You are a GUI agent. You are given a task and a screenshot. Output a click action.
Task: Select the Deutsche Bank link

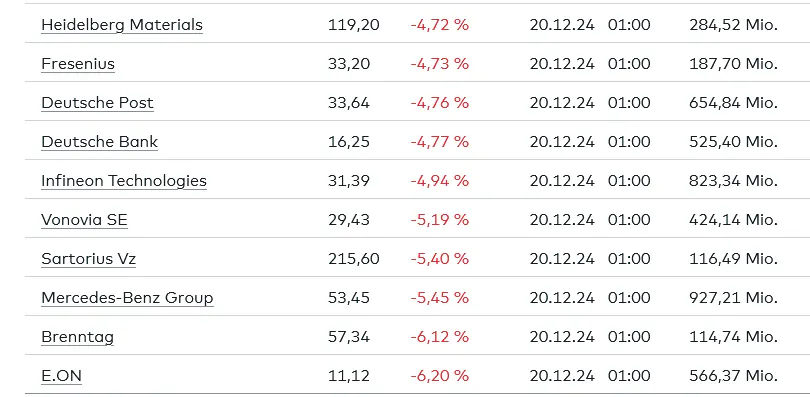click(100, 141)
